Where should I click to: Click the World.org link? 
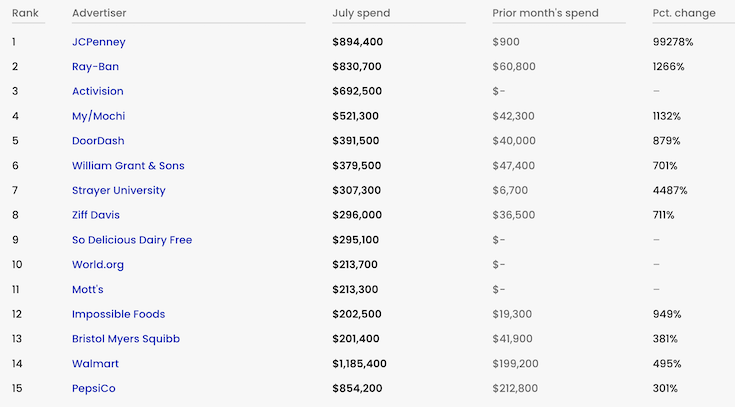(x=98, y=265)
